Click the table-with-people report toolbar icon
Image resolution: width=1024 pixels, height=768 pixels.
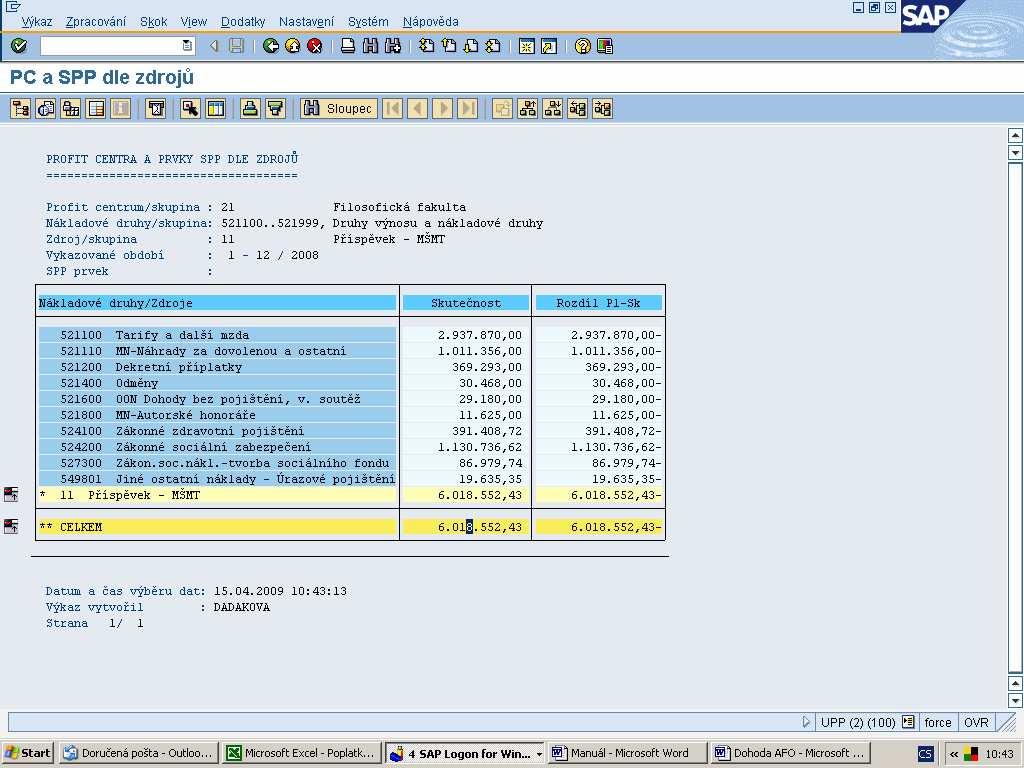(x=71, y=108)
